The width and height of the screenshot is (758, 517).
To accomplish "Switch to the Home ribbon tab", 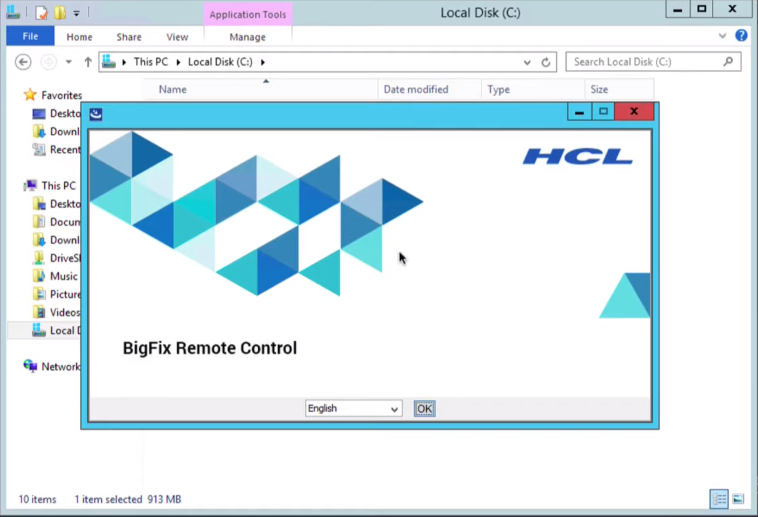I will pyautogui.click(x=79, y=37).
